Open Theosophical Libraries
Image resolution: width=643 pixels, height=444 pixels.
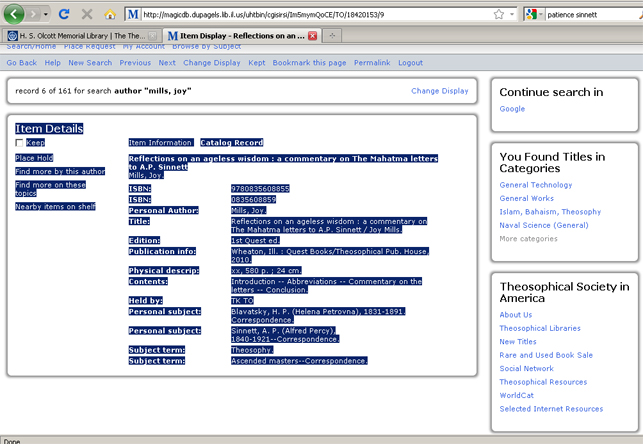(540, 328)
